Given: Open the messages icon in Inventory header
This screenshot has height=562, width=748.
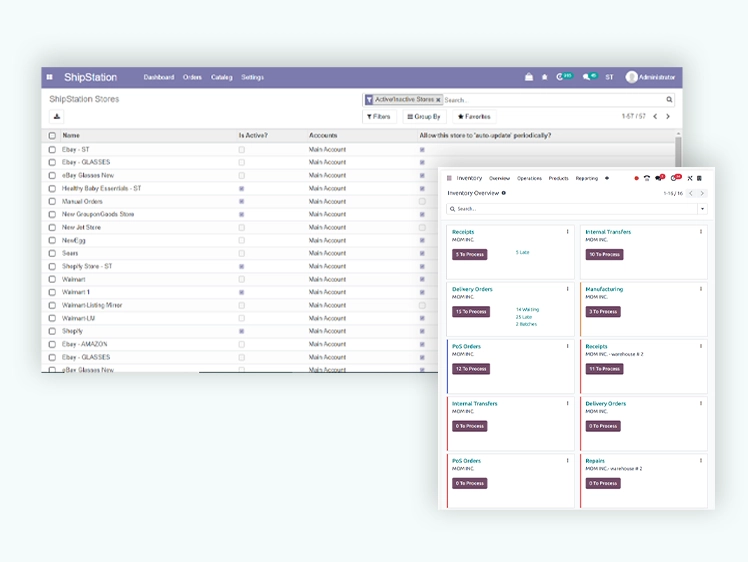Looking at the screenshot, I should point(658,178).
